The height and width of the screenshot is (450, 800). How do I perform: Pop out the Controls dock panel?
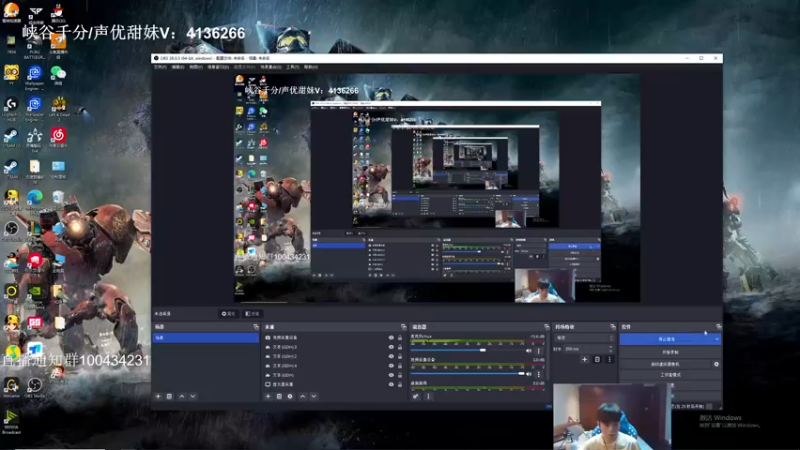[x=719, y=327]
